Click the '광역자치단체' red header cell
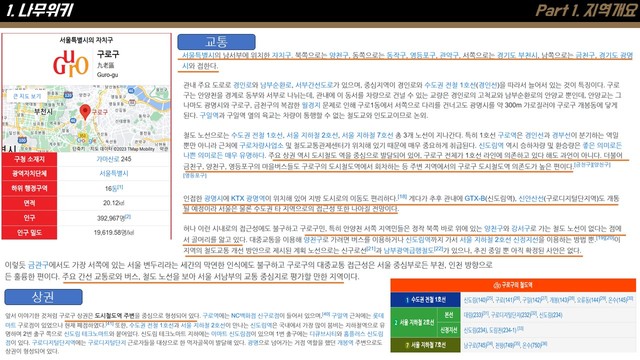Viewport: 640px width, 360px height. (x=29, y=173)
